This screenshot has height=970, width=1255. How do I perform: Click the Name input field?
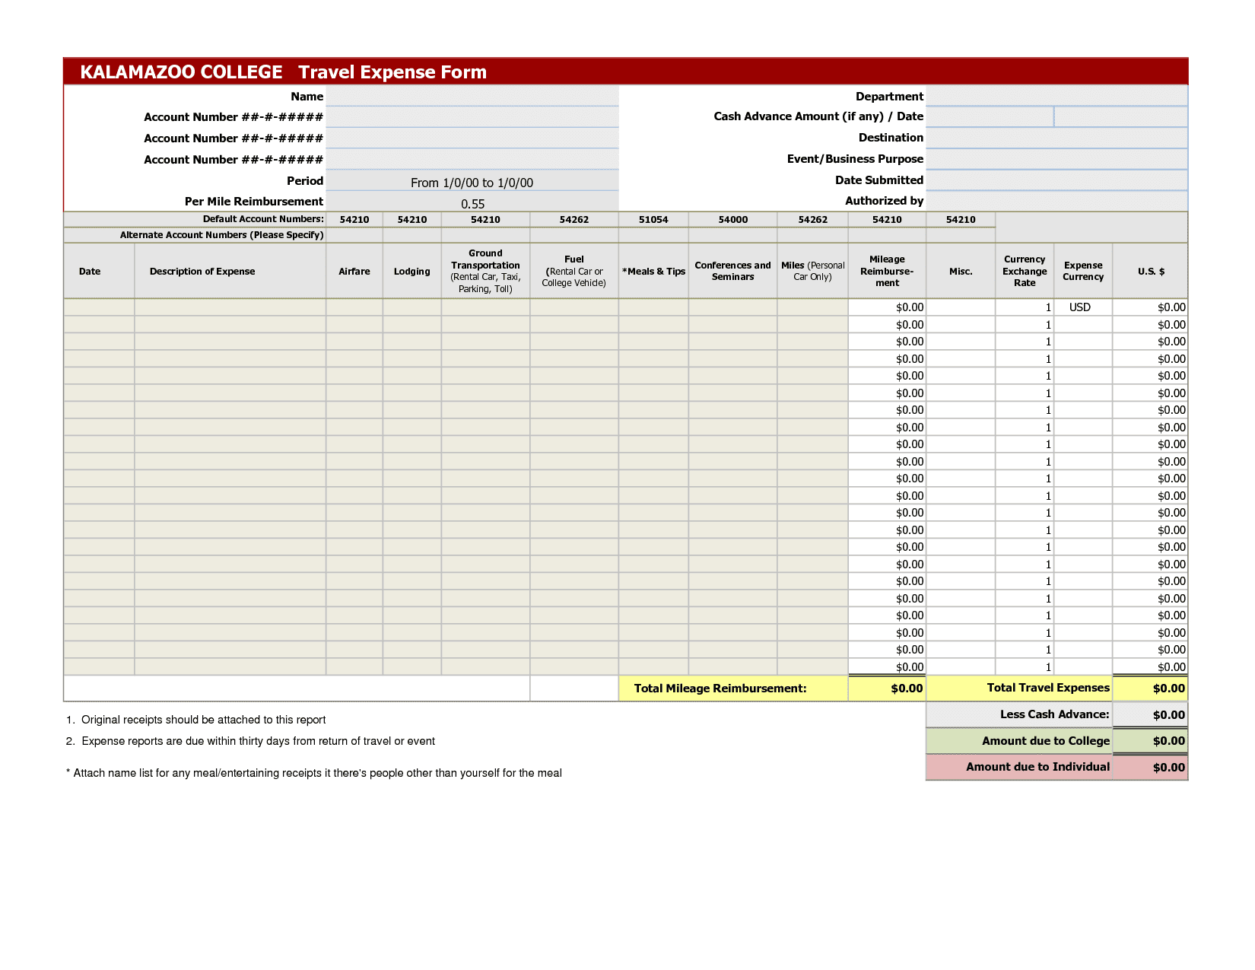[473, 96]
